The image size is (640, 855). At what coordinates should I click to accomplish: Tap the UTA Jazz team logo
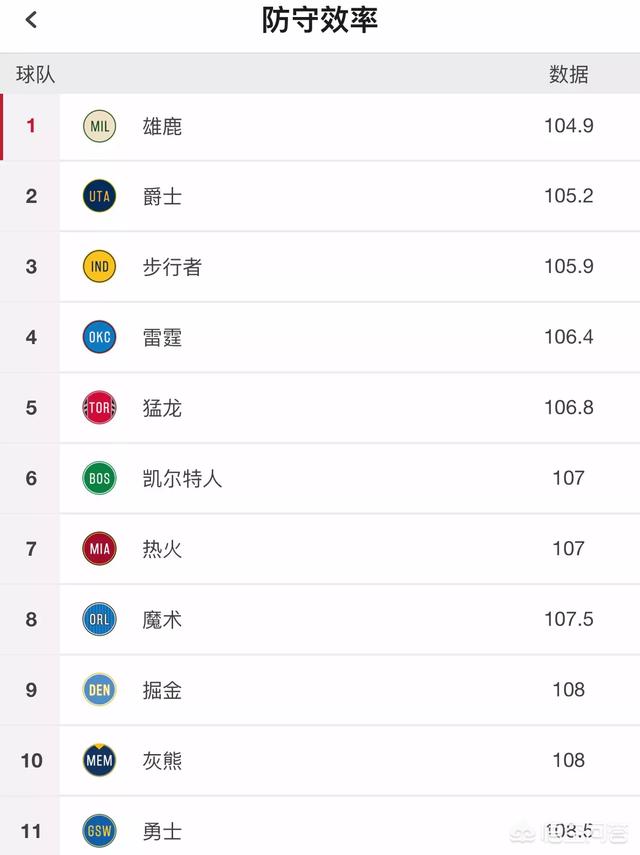pos(99,196)
